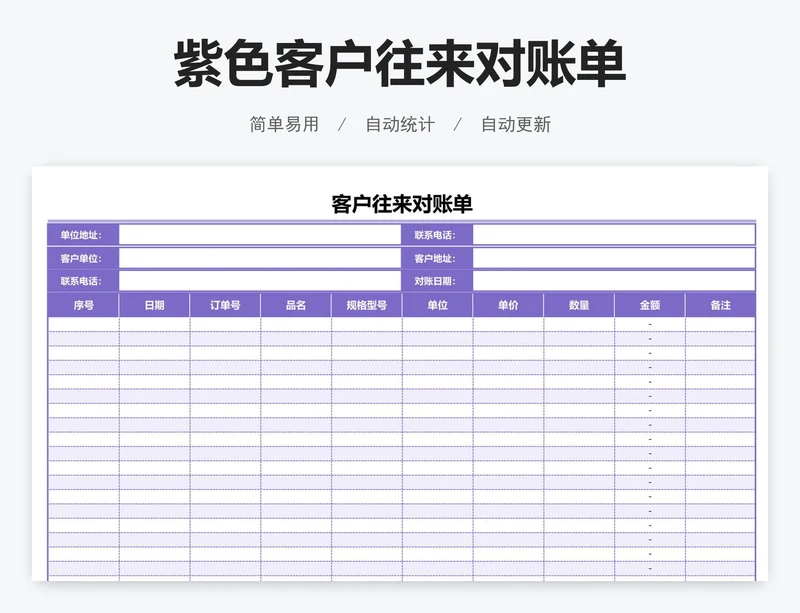Click the 品名 column header

296,305
